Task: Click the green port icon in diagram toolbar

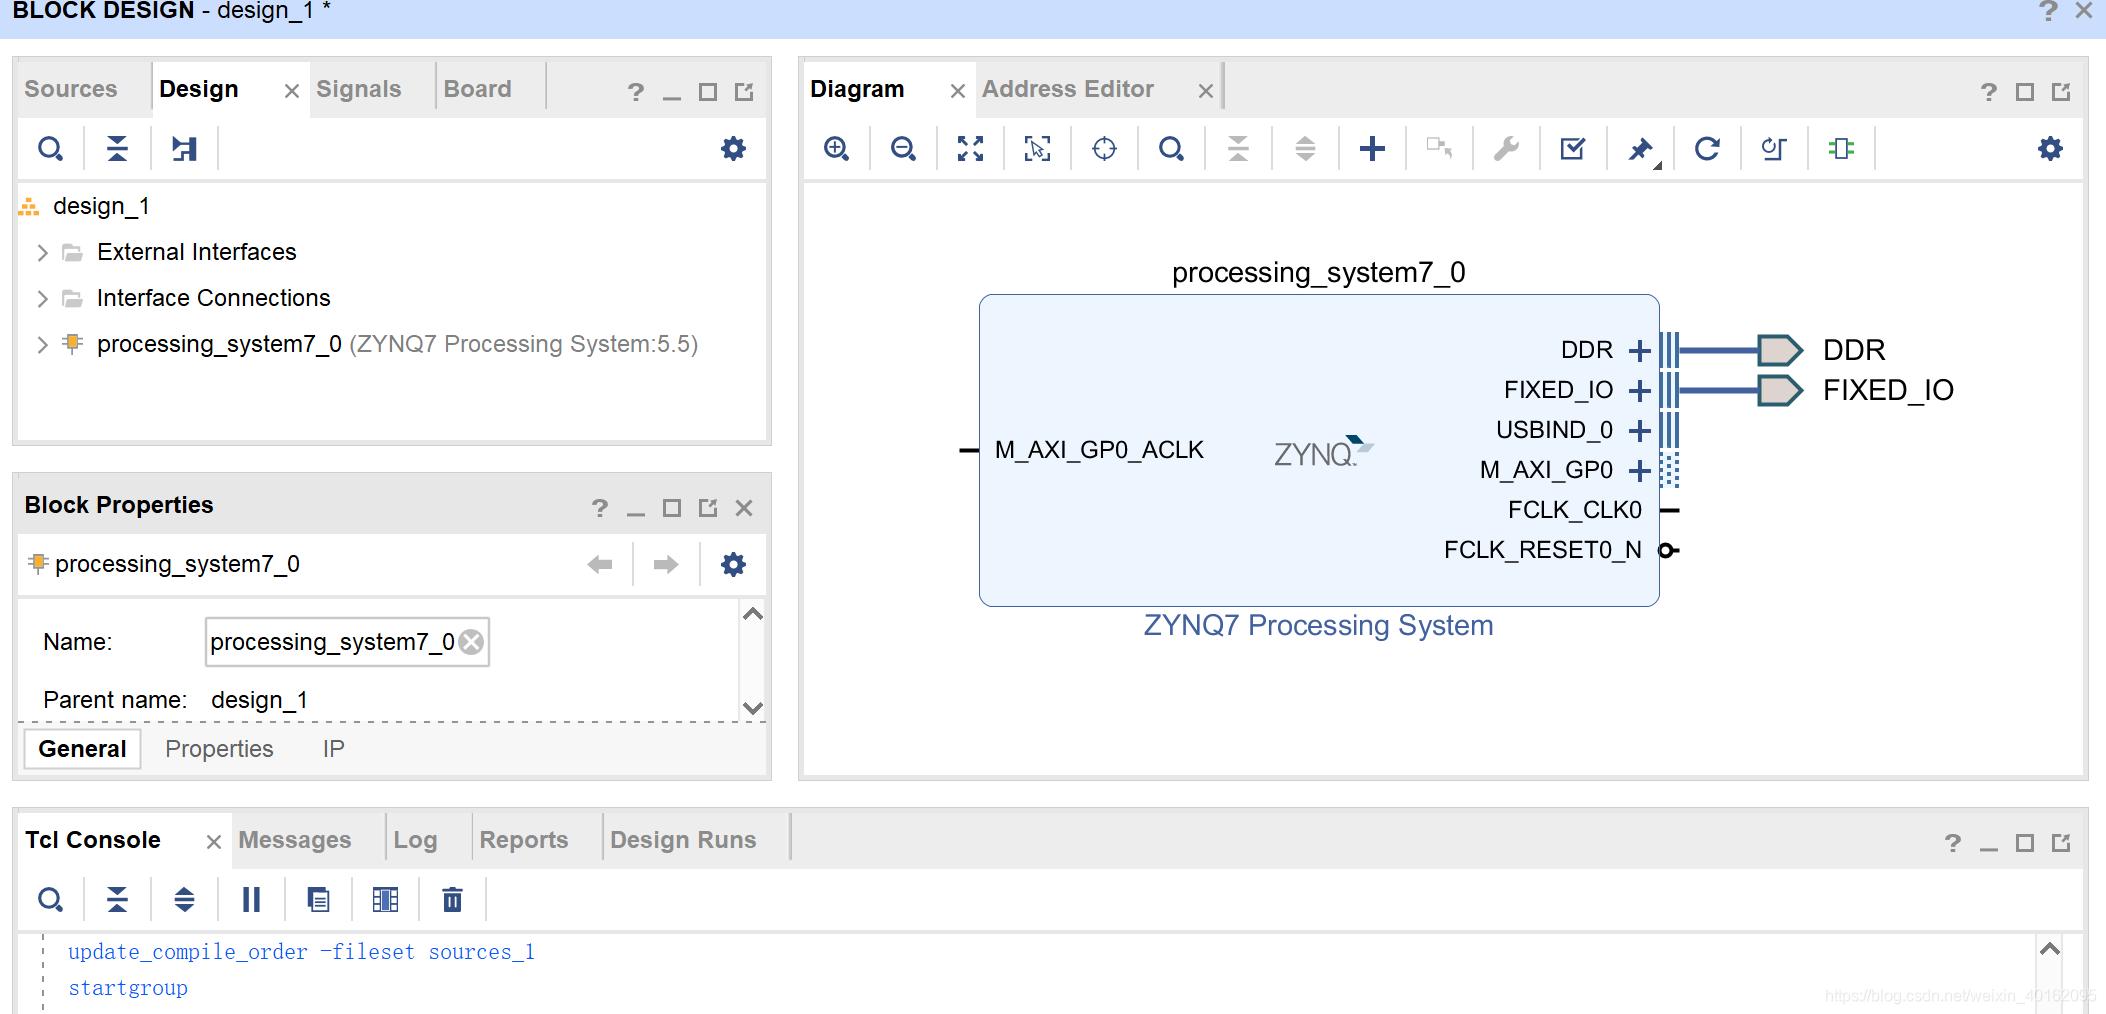Action: pyautogui.click(x=1841, y=149)
